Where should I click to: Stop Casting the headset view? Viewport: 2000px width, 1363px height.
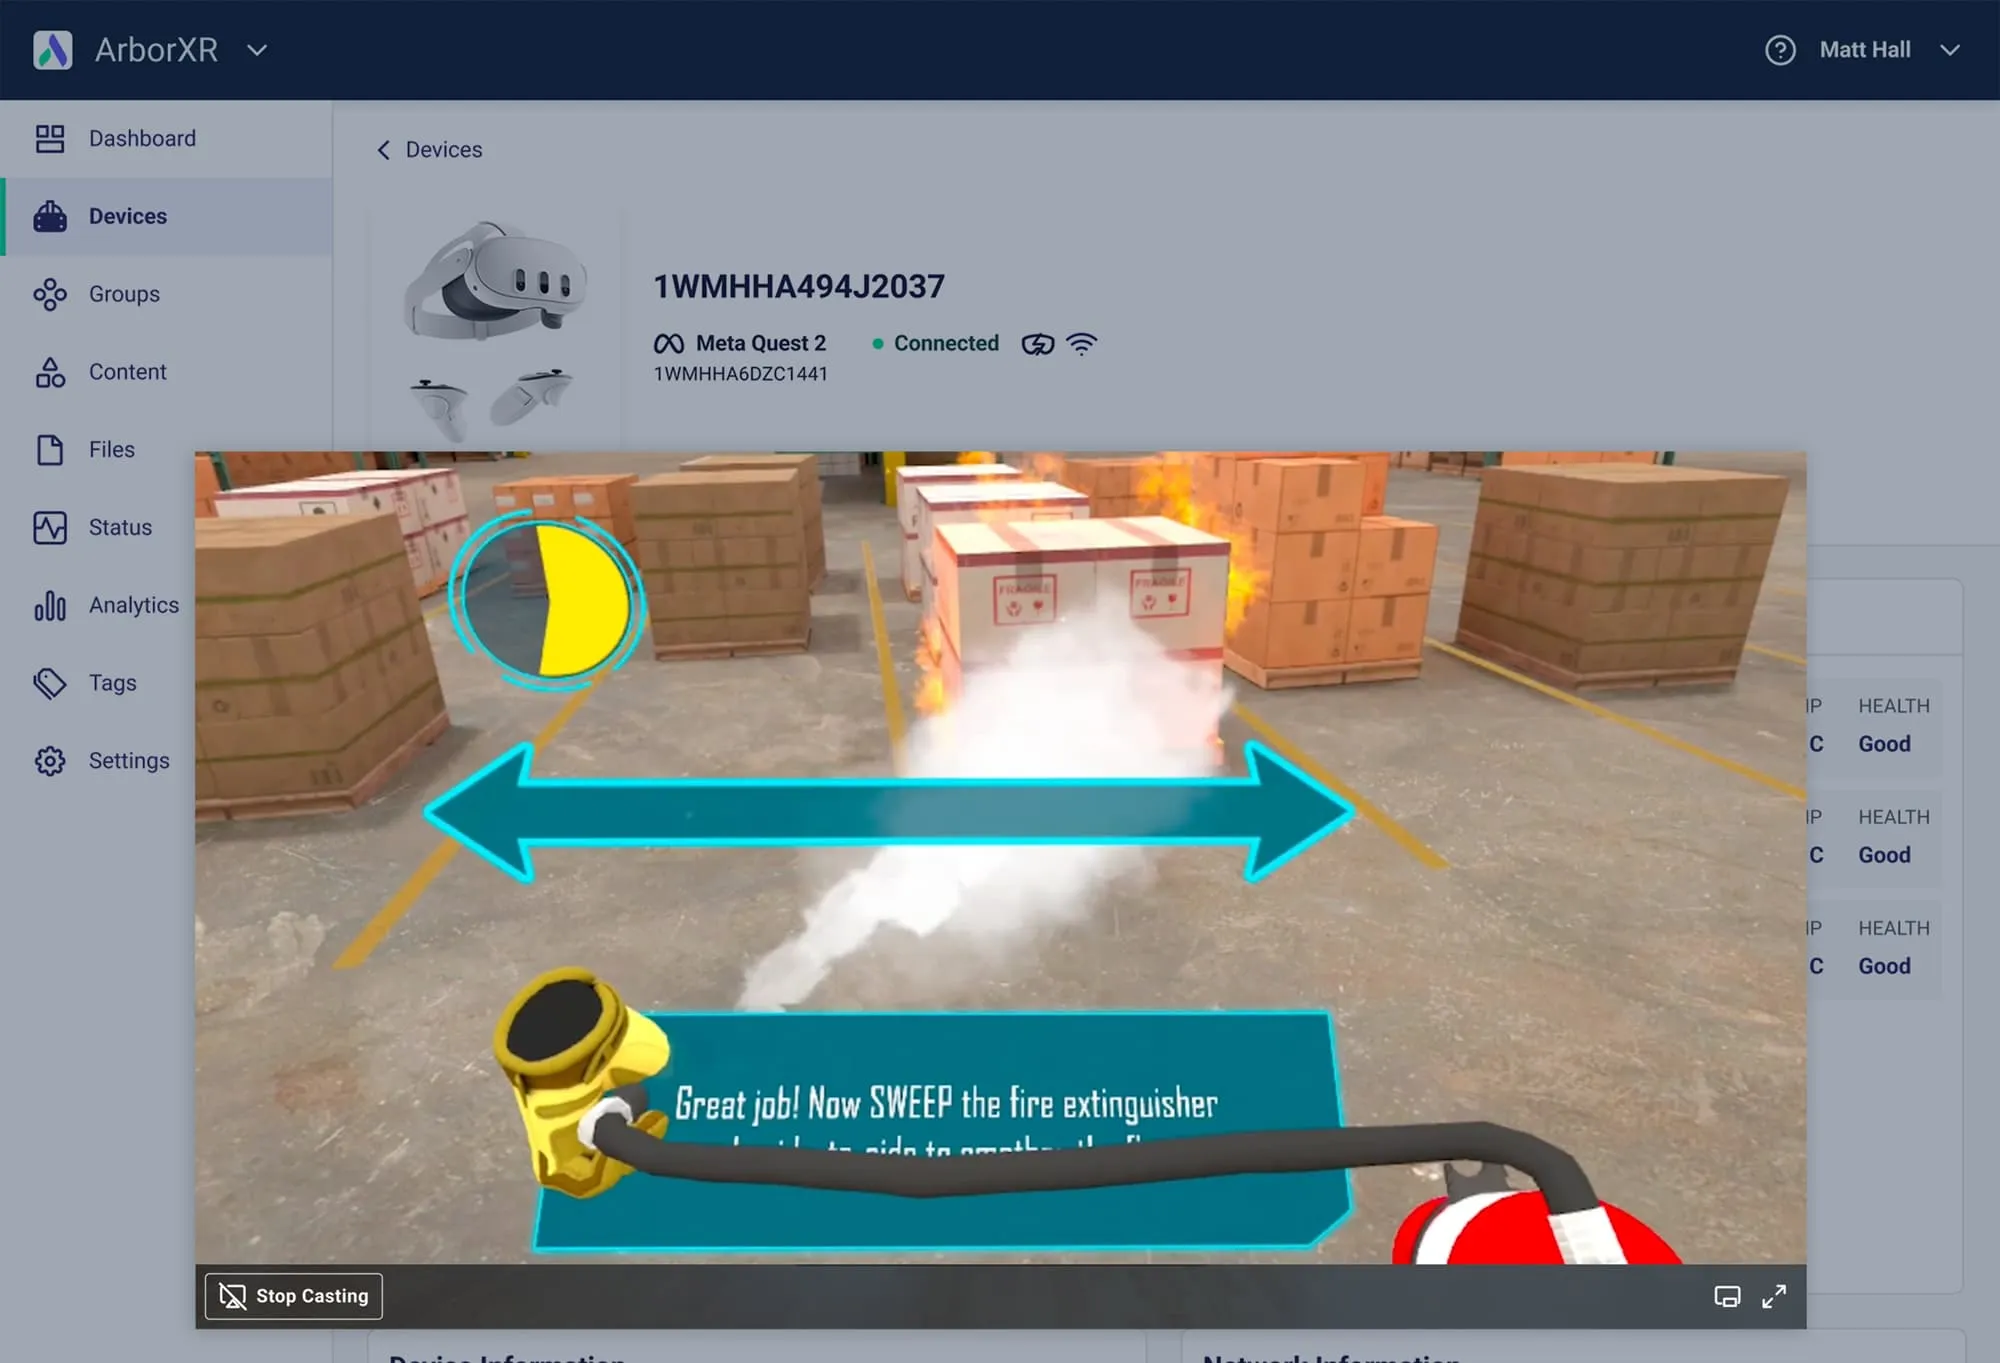coord(294,1296)
